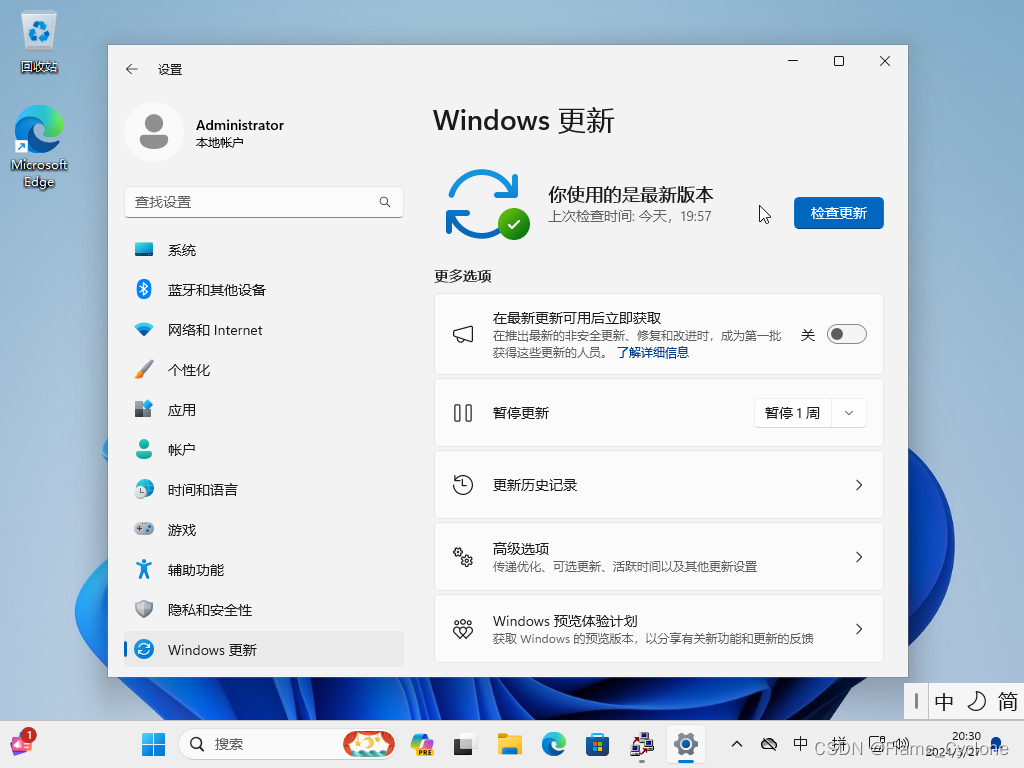
Task: Click the large update status sync icon
Action: click(x=487, y=204)
